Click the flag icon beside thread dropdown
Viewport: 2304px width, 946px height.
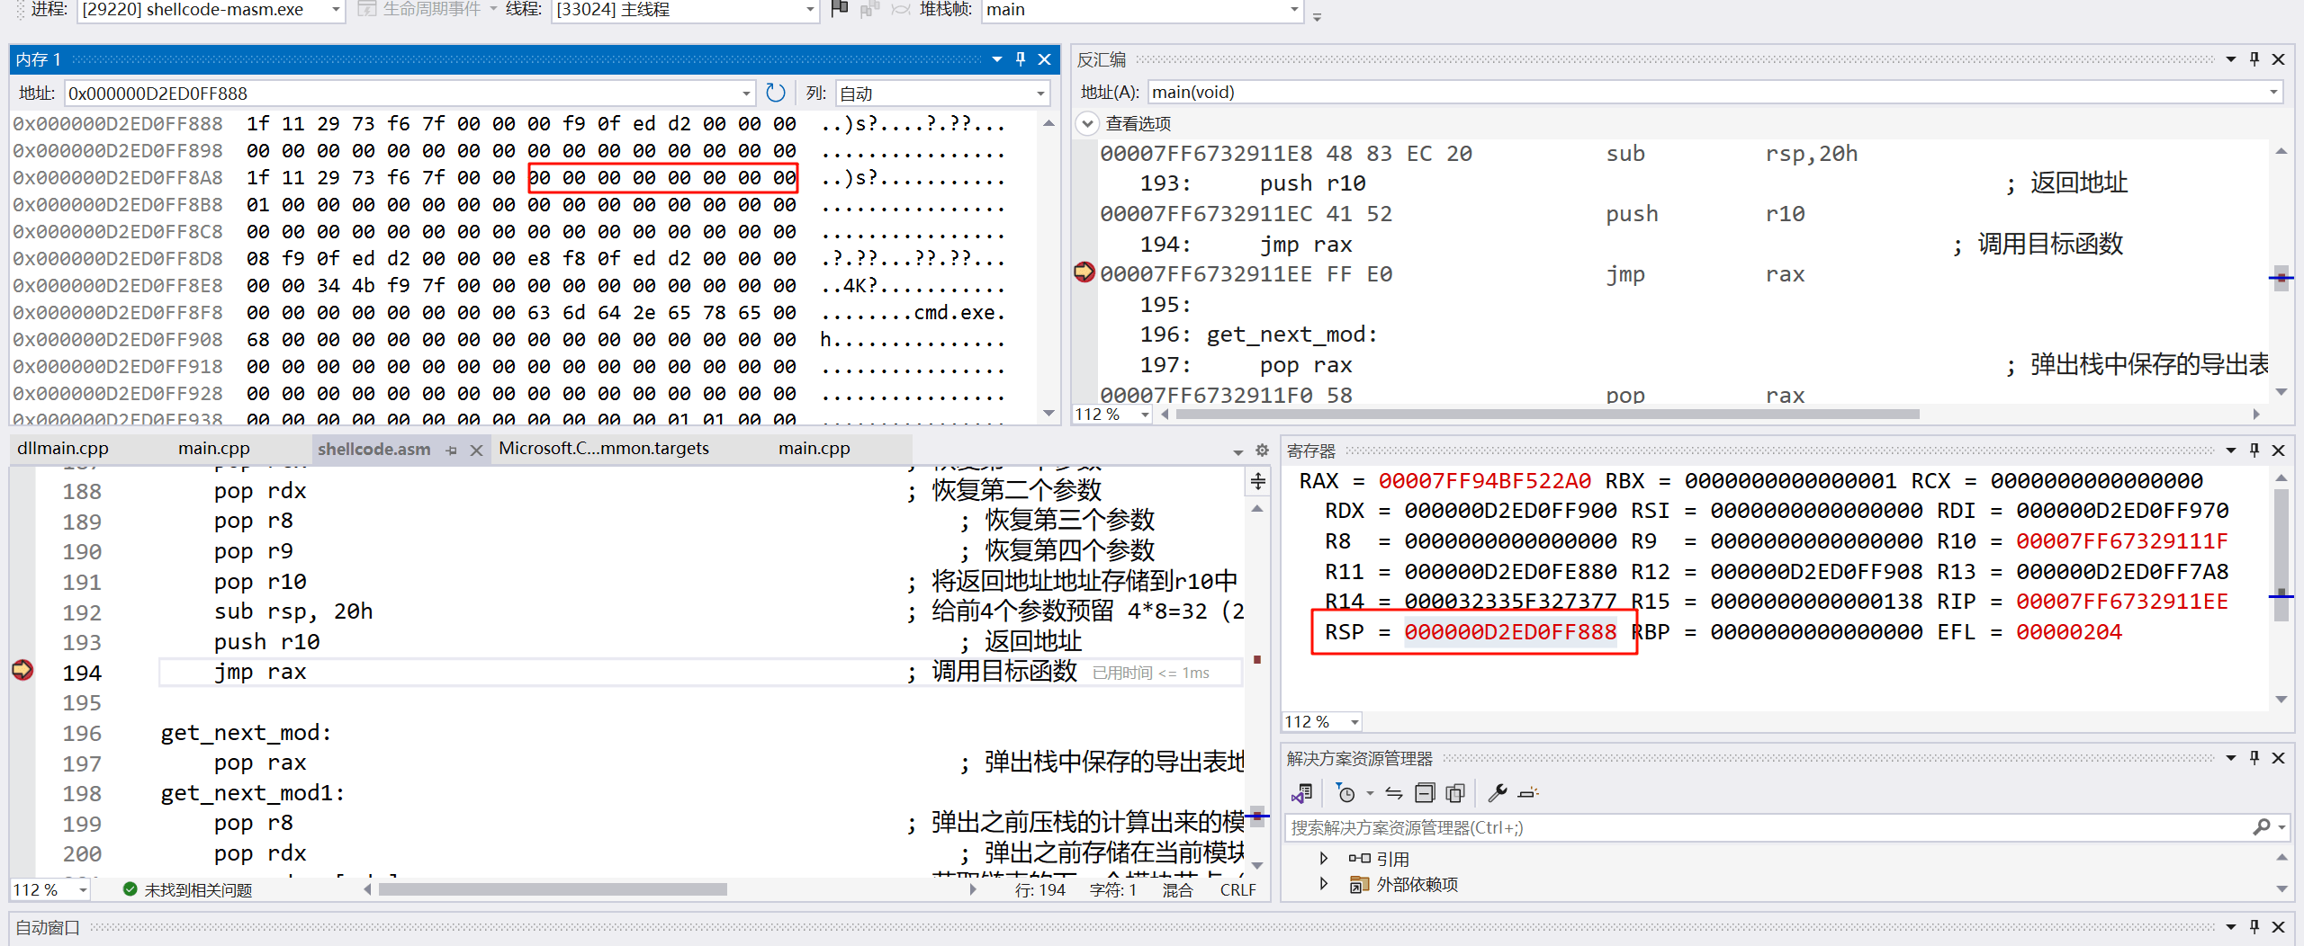[x=840, y=9]
